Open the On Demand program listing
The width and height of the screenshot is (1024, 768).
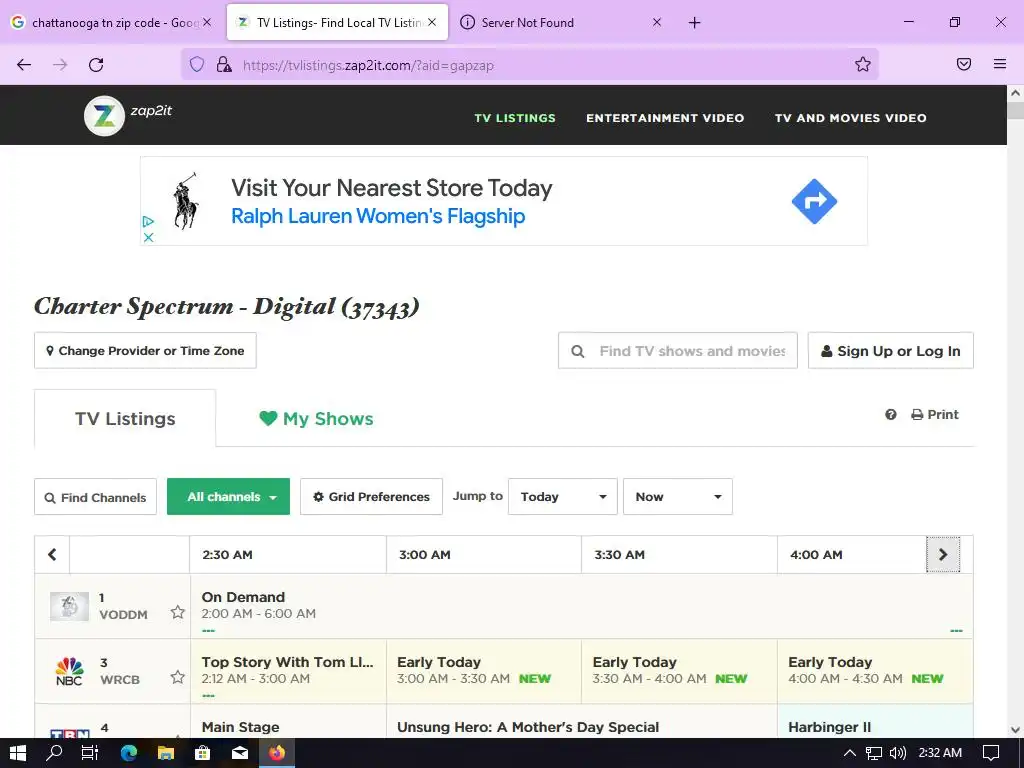[581, 606]
